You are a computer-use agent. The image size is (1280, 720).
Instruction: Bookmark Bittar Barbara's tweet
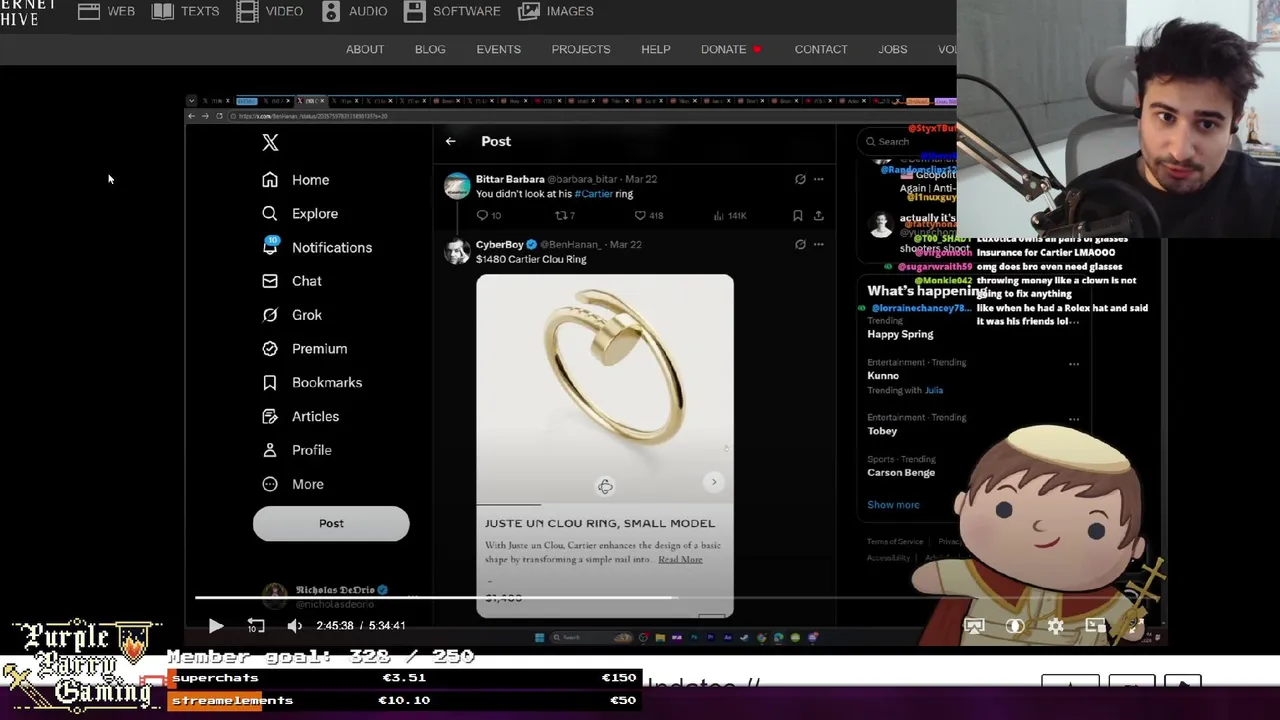point(797,215)
